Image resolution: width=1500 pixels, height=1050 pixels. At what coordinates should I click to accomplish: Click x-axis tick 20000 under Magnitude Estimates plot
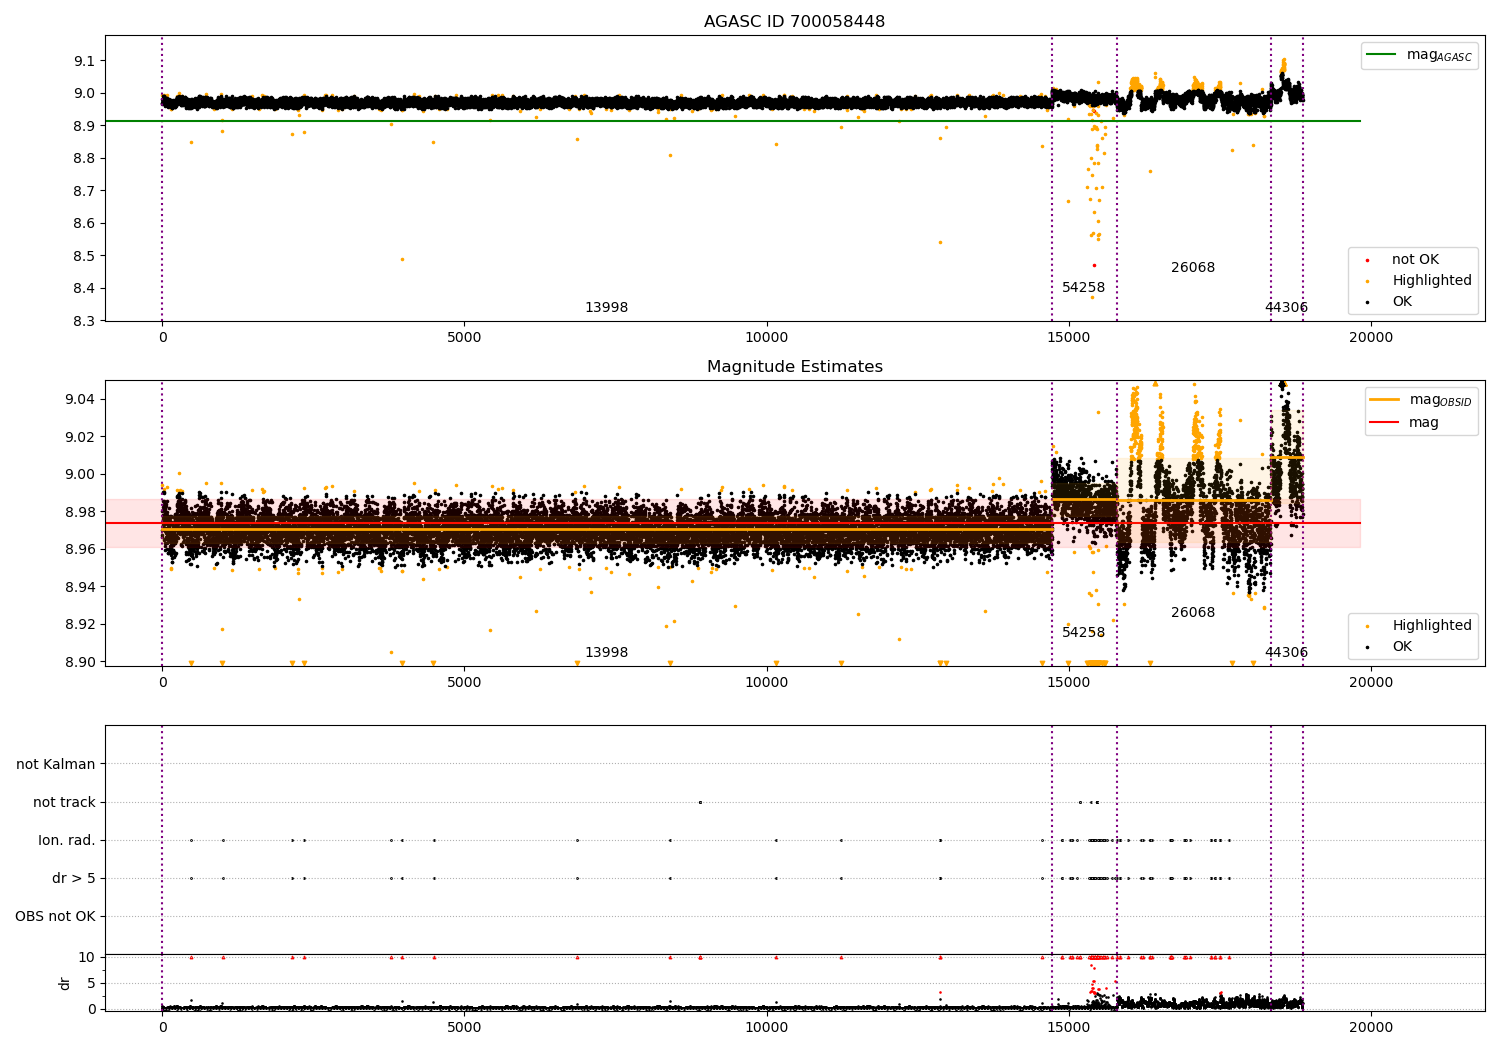1370,683
